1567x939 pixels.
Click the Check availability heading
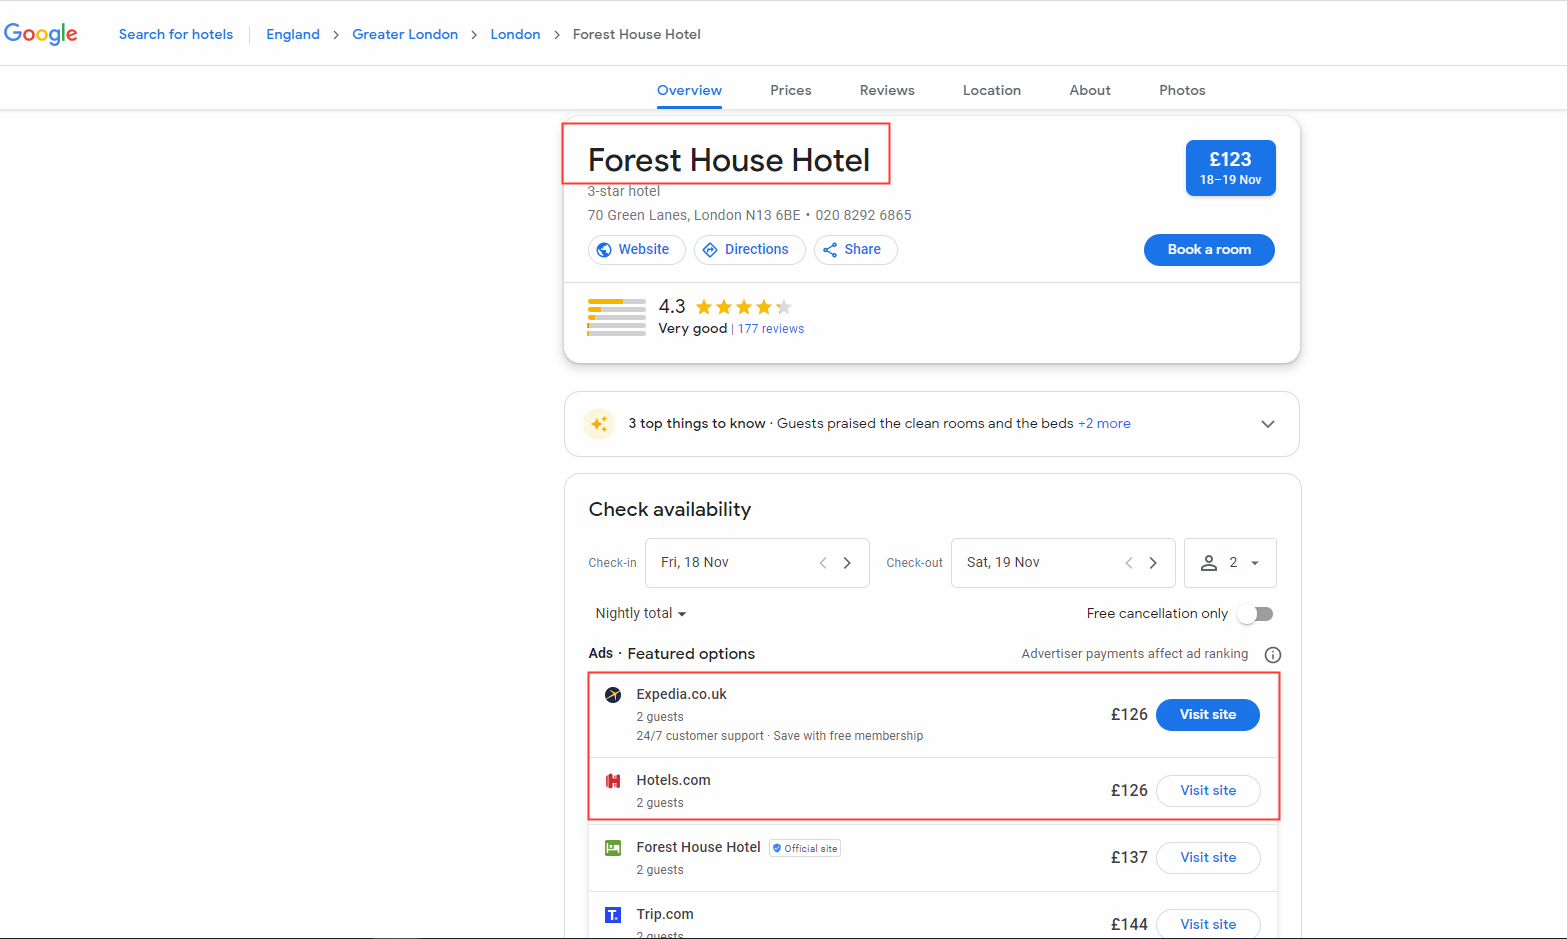(x=670, y=510)
